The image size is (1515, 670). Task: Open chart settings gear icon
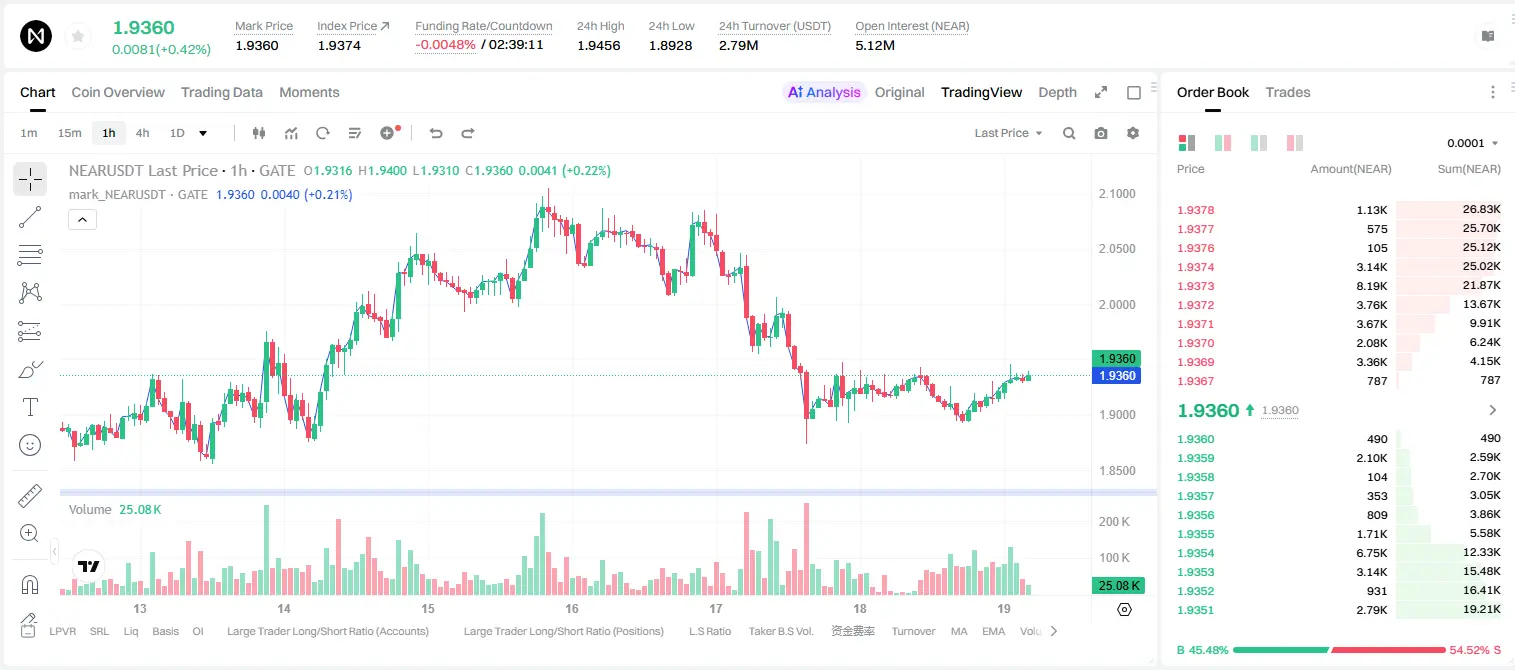tap(1133, 133)
